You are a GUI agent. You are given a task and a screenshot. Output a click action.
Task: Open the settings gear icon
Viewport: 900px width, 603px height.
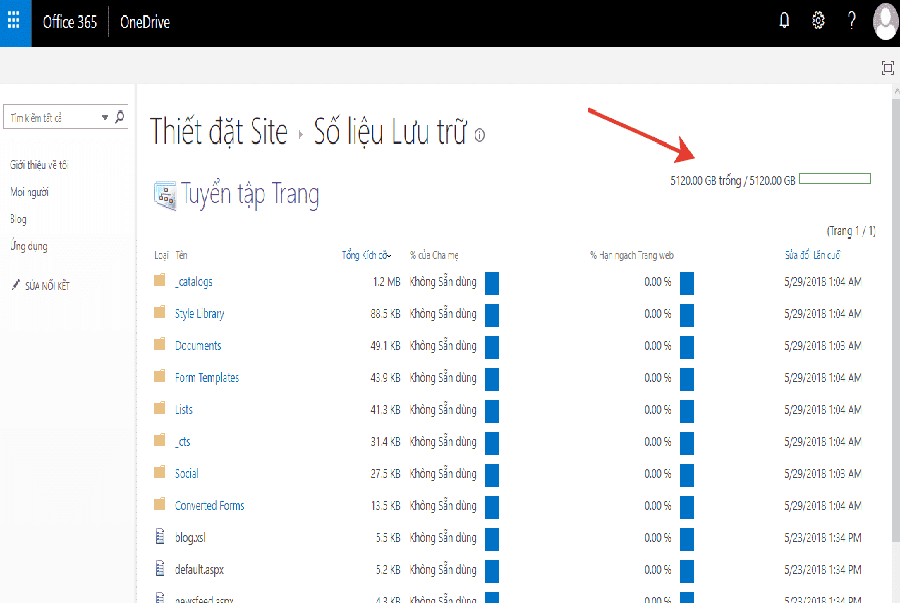point(818,21)
